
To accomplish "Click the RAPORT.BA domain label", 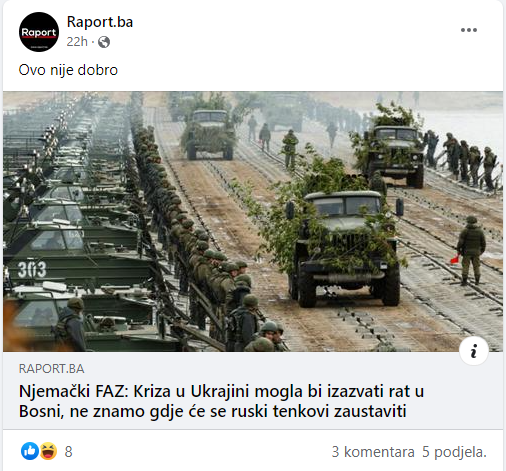I will (51, 369).
